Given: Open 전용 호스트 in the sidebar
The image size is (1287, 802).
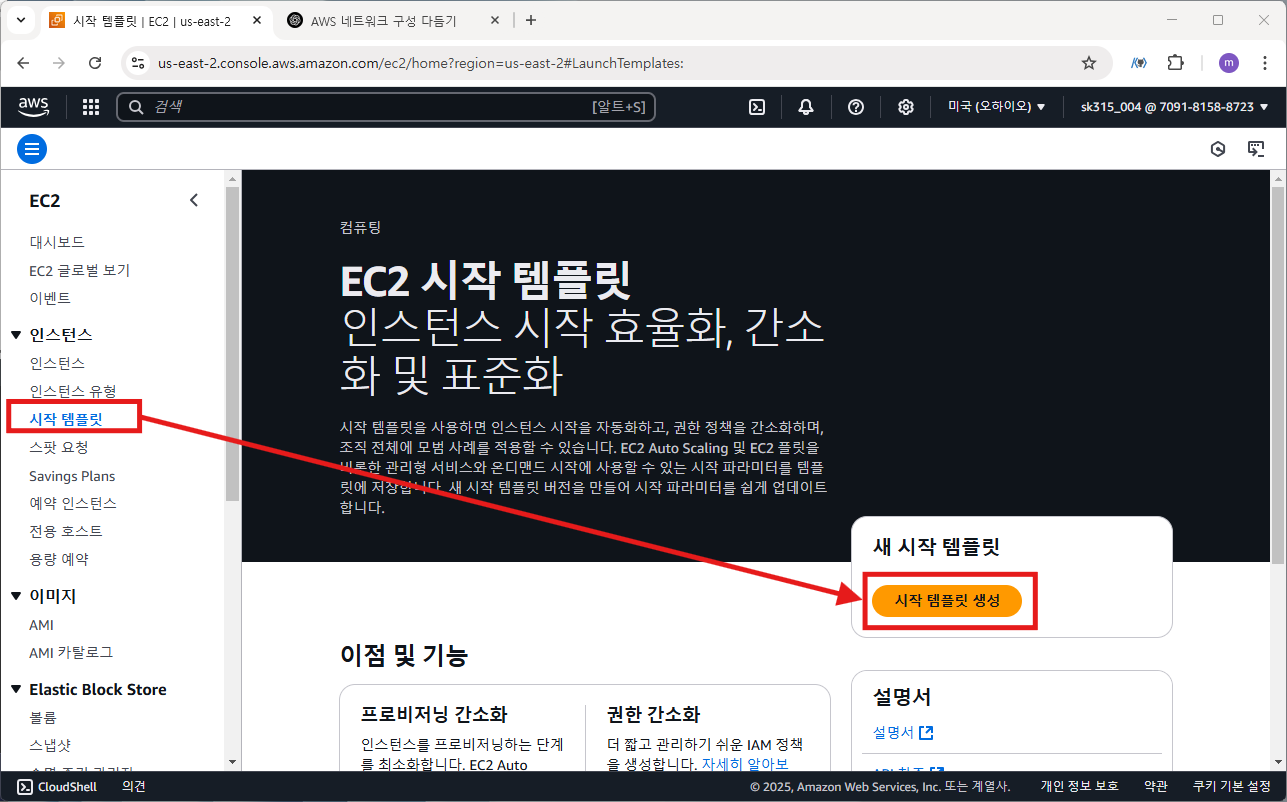Looking at the screenshot, I should 66,531.
